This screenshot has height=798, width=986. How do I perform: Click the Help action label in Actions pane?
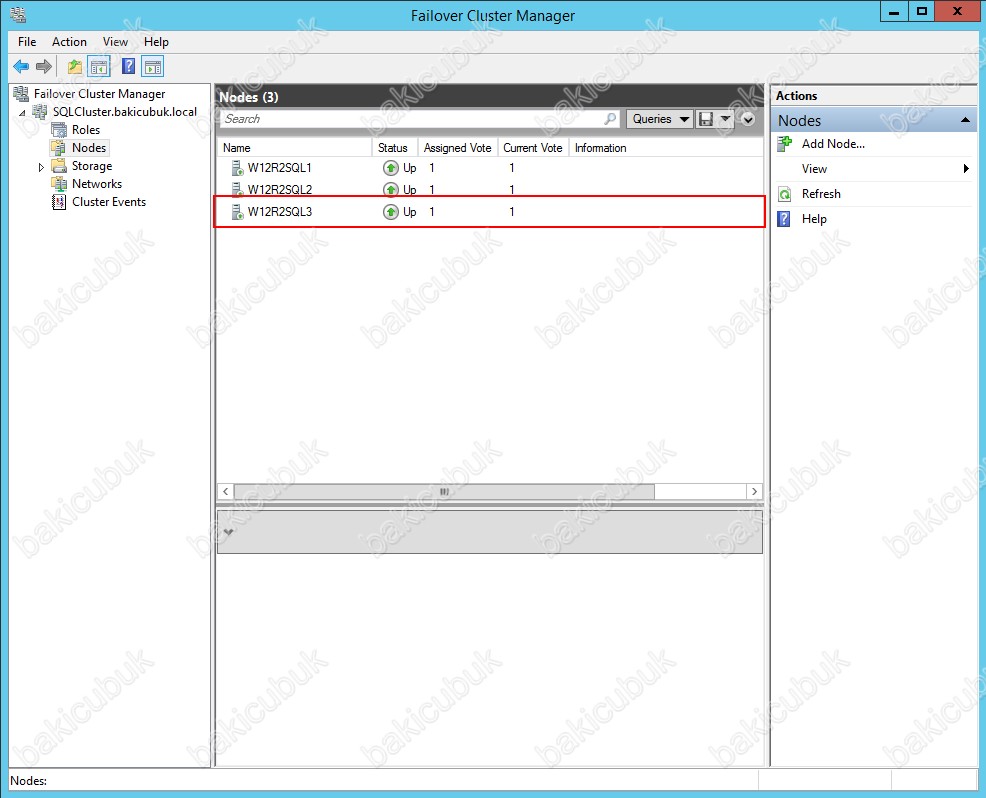[x=814, y=219]
